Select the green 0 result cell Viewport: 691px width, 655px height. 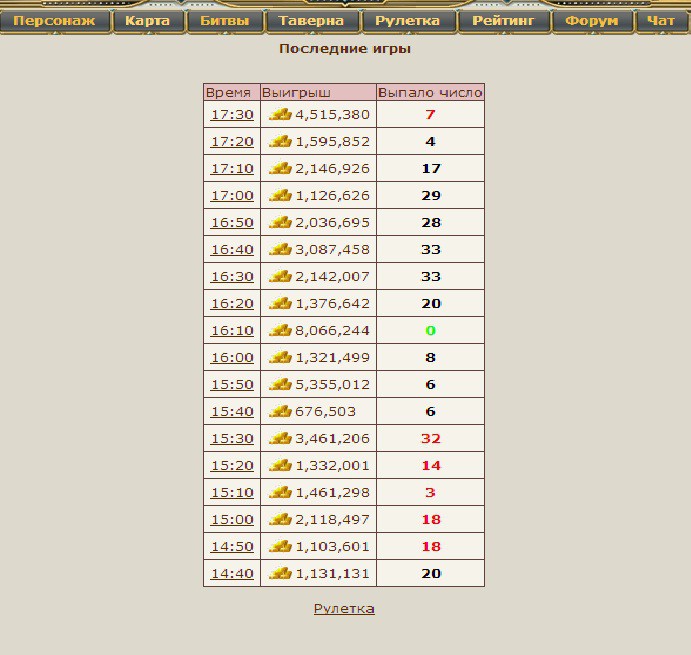tap(431, 331)
